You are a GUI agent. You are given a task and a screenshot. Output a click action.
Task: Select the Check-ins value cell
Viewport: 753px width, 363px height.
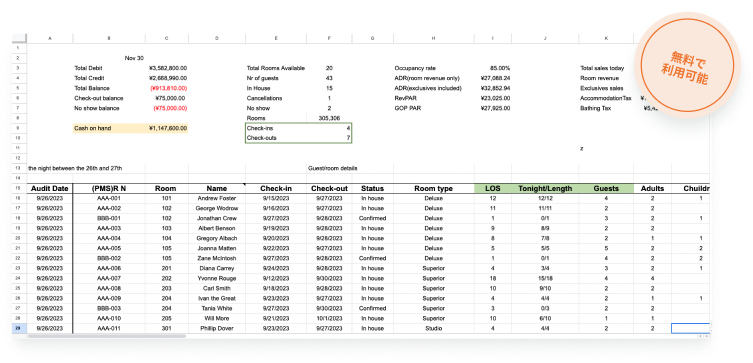click(x=329, y=128)
